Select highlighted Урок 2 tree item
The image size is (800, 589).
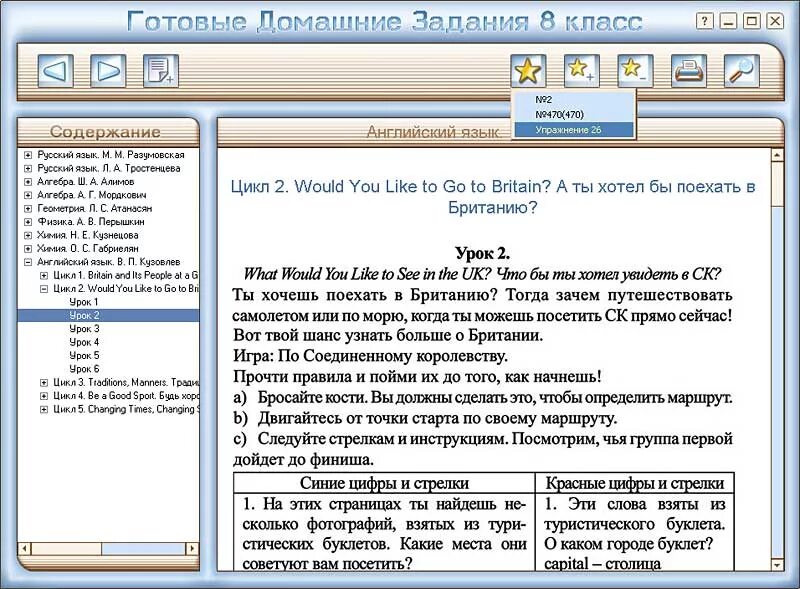click(x=108, y=315)
